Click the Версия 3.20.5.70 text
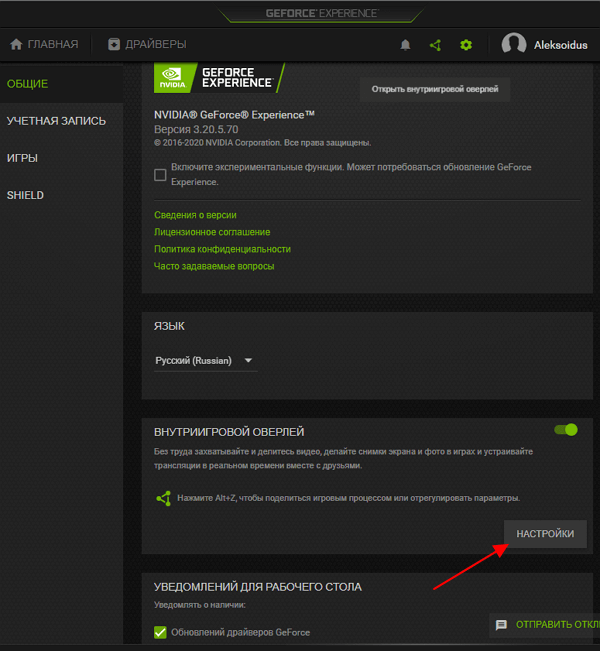The width and height of the screenshot is (600, 651). [x=196, y=130]
